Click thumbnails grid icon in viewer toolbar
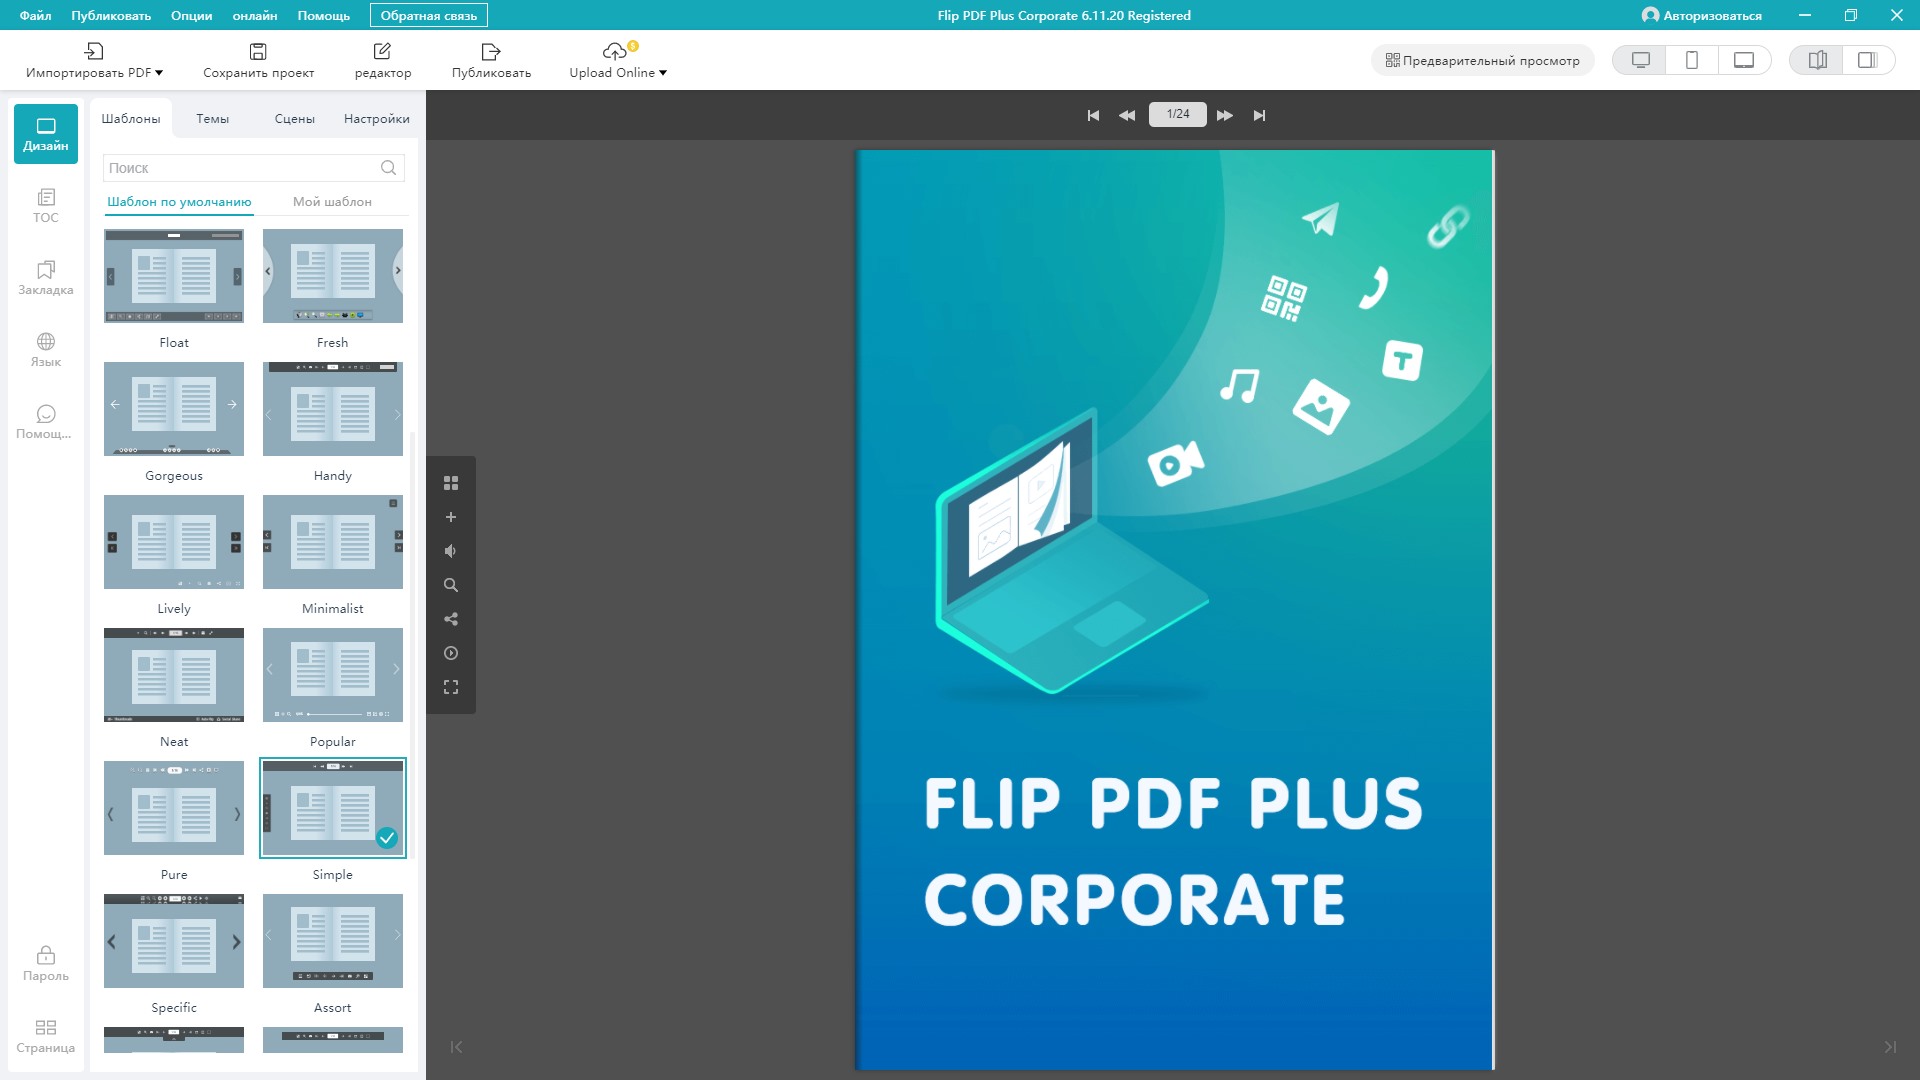Image resolution: width=1920 pixels, height=1080 pixels. point(451,483)
